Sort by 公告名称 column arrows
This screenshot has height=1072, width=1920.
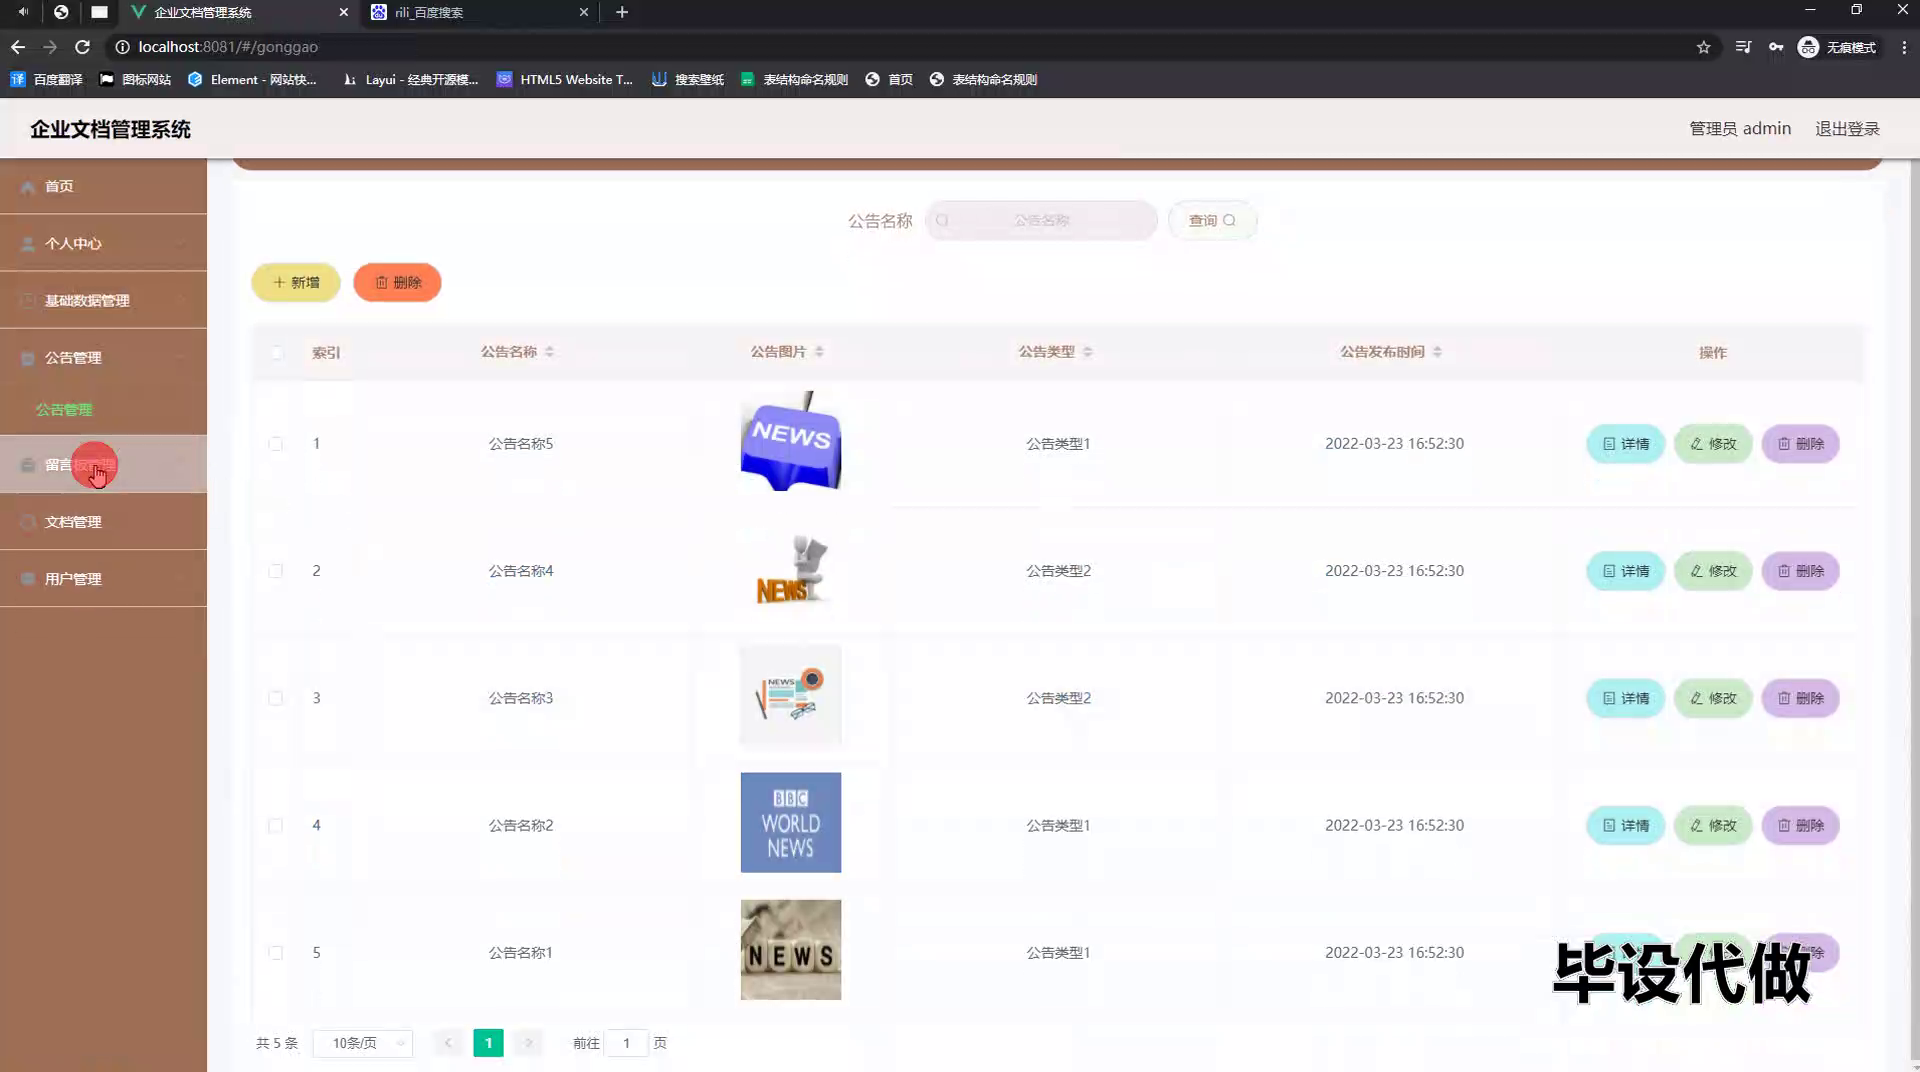pyautogui.click(x=550, y=352)
